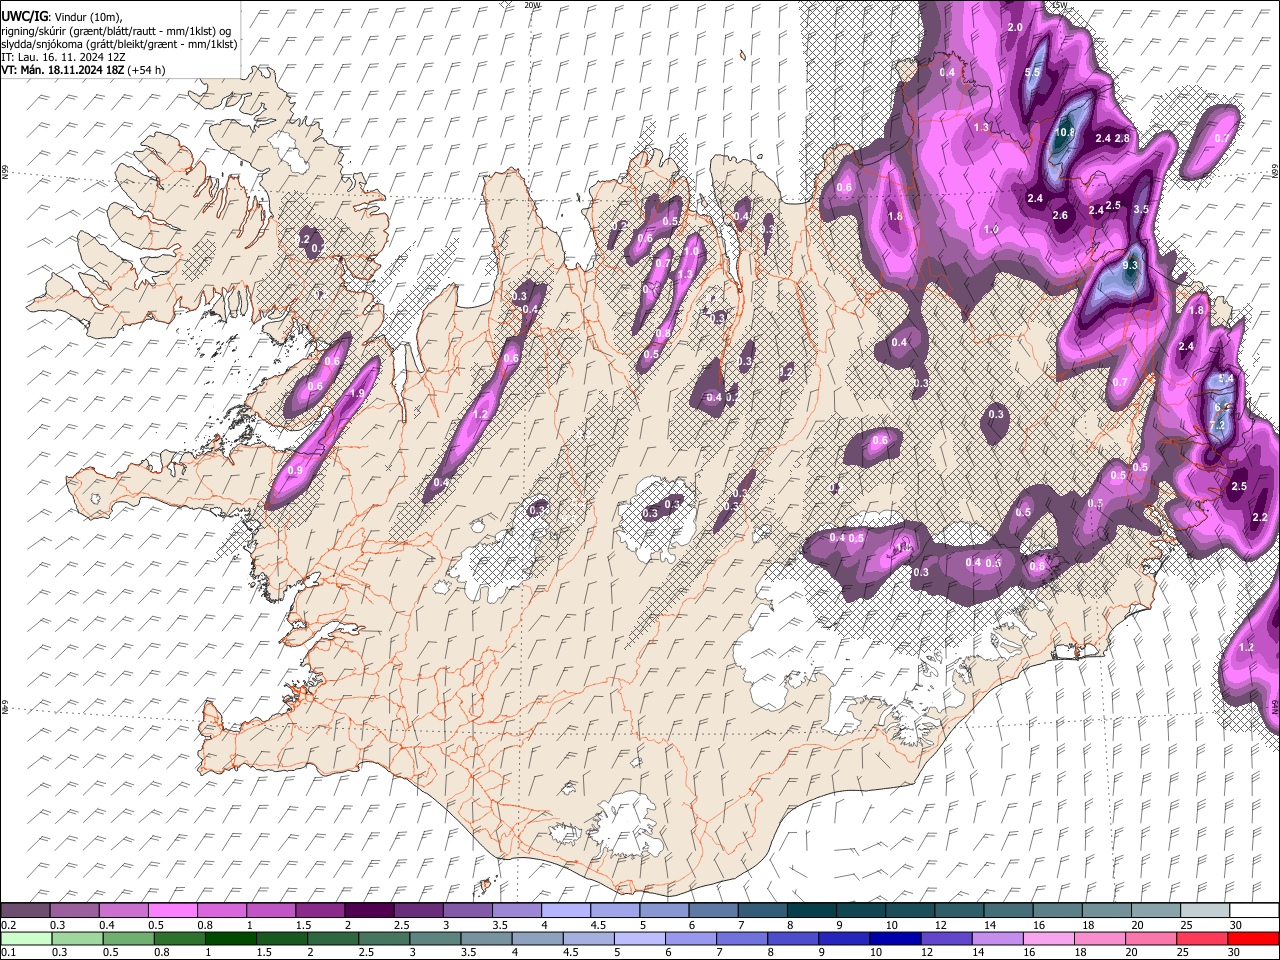Select the 0.9 value in western band
This screenshot has width=1280, height=960.
295,470
